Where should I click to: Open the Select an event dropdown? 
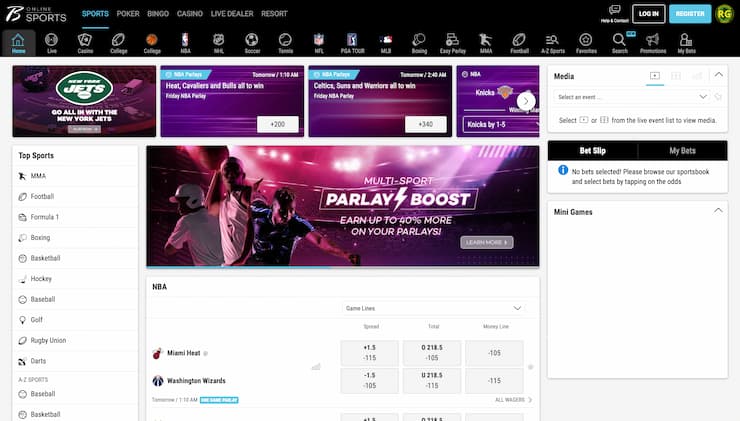[632, 97]
